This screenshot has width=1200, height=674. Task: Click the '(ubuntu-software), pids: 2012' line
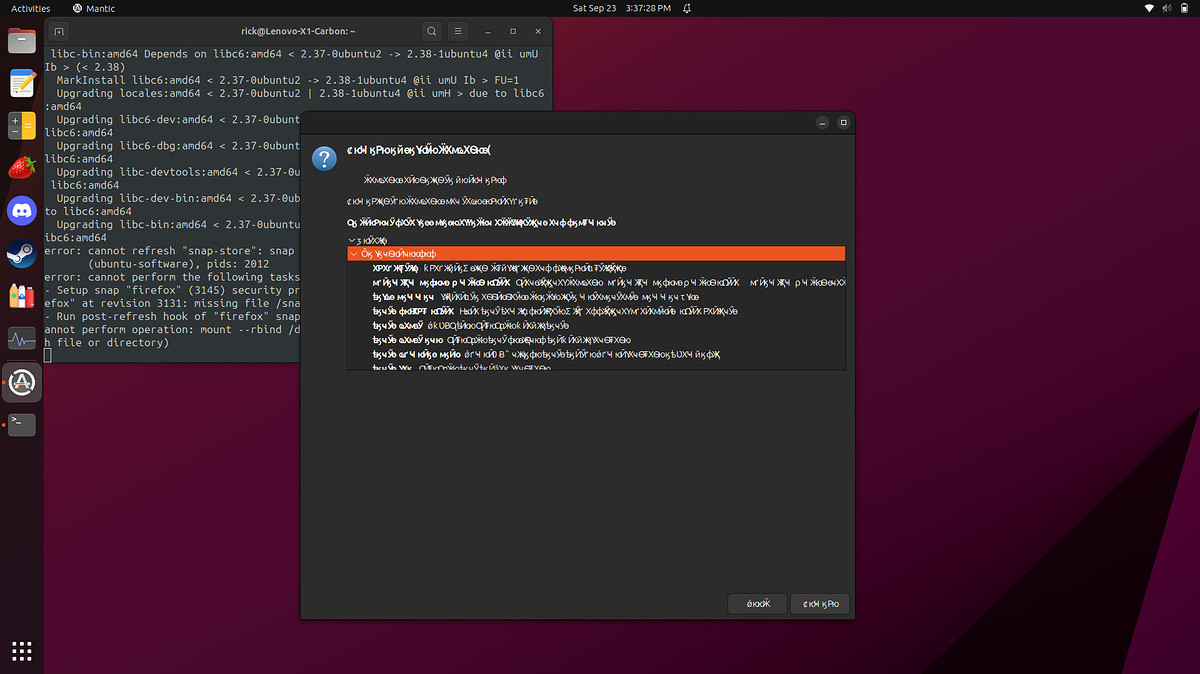(x=179, y=264)
